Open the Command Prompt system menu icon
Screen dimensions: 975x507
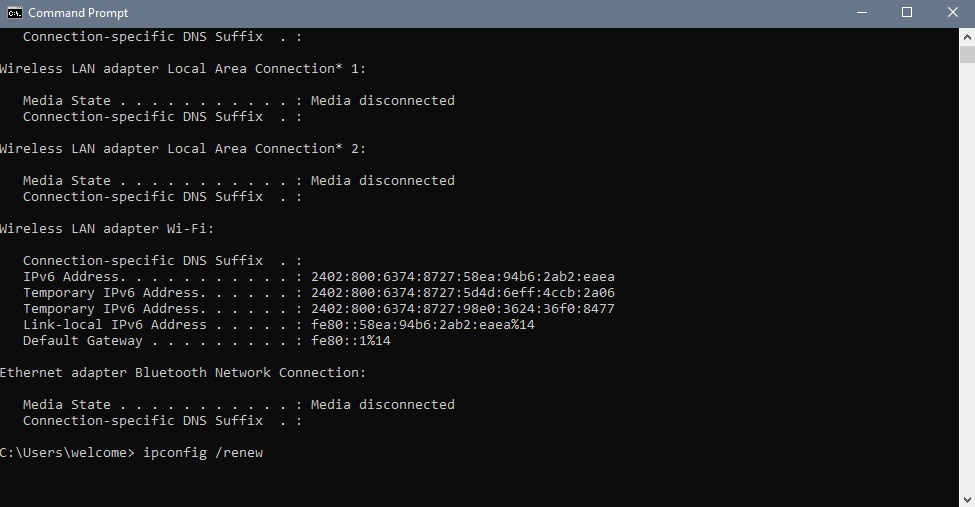(14, 13)
